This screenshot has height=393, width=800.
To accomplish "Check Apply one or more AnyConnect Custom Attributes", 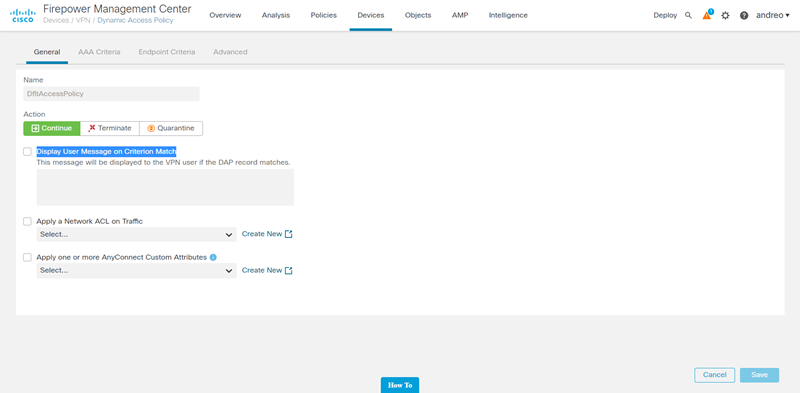I will 28,257.
